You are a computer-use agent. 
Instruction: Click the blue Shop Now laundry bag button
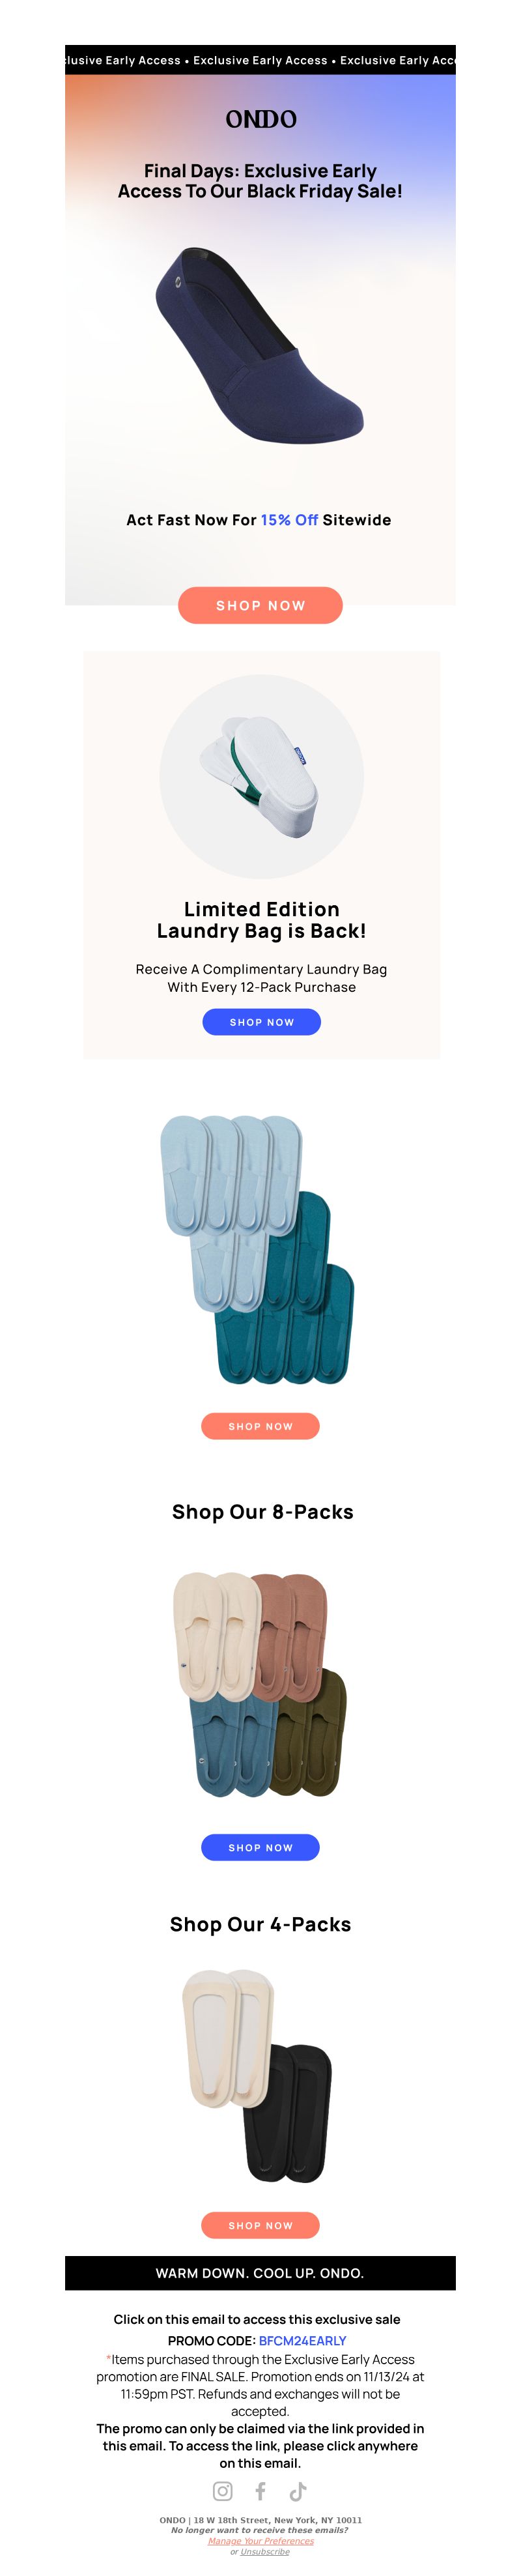click(x=262, y=1022)
